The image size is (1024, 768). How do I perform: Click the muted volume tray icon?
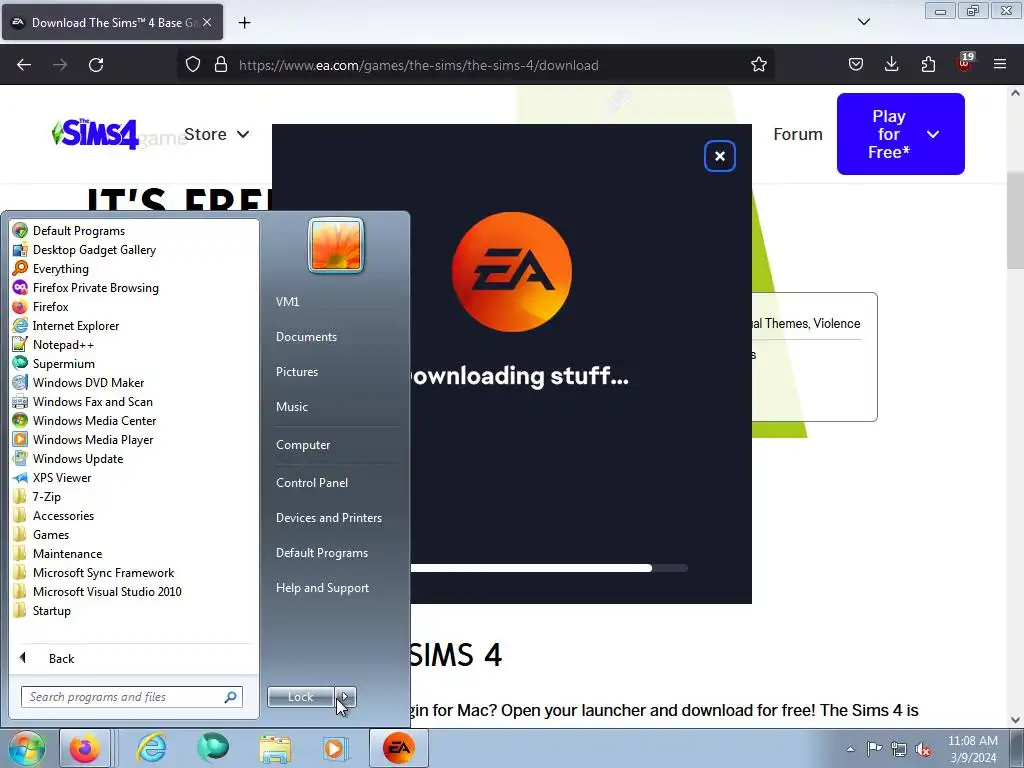click(x=923, y=749)
